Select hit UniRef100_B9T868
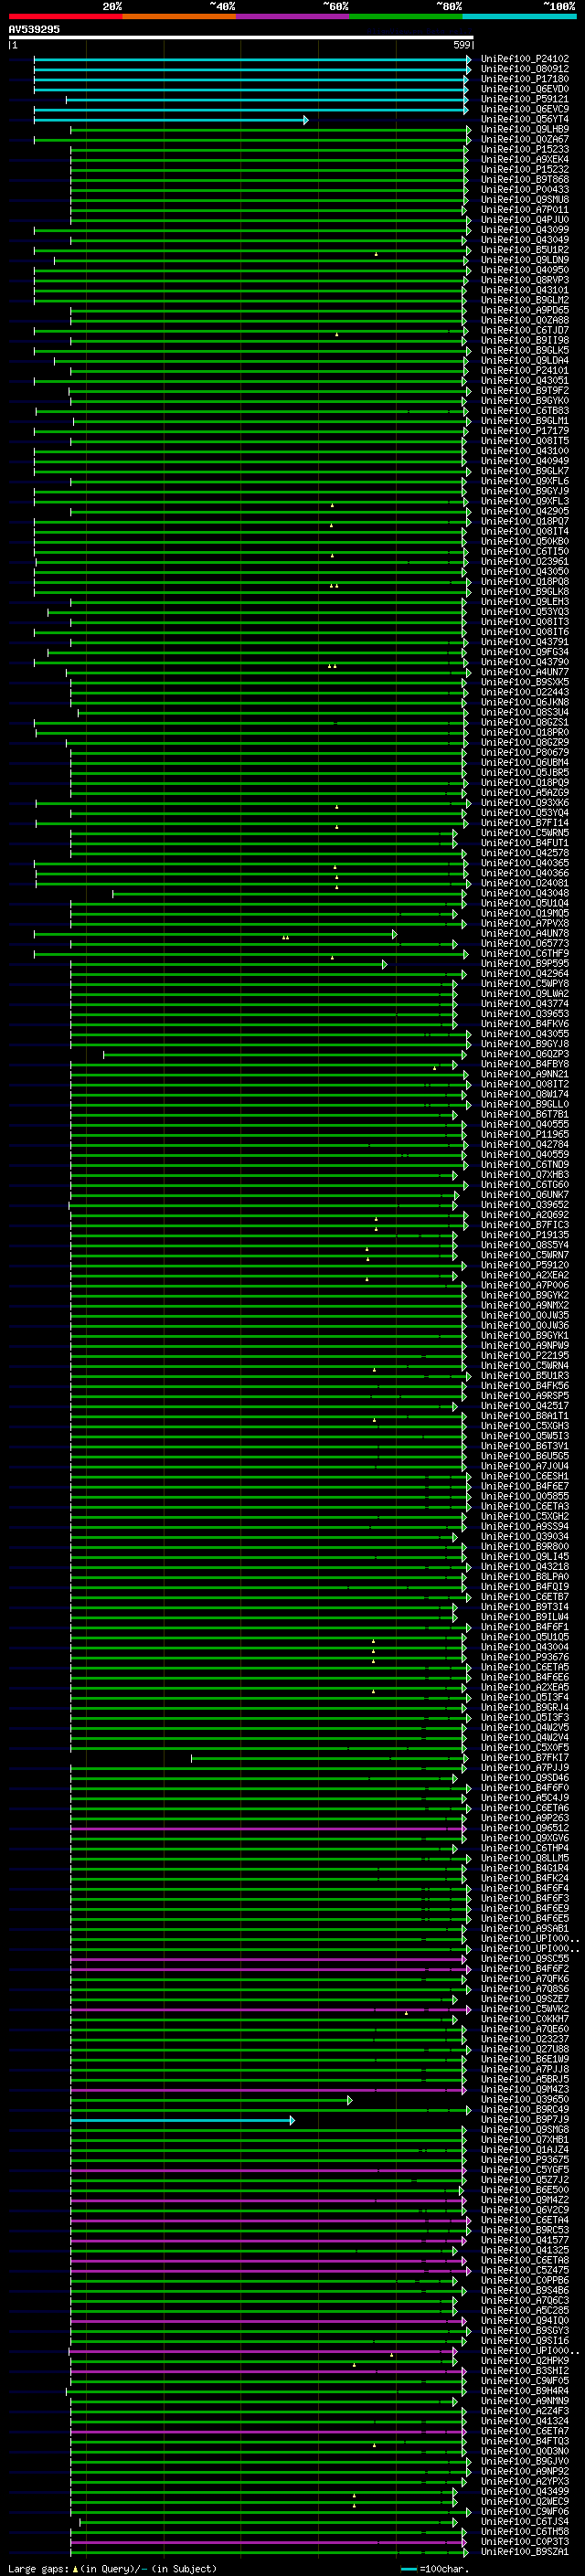This screenshot has width=585, height=2576. pos(525,179)
